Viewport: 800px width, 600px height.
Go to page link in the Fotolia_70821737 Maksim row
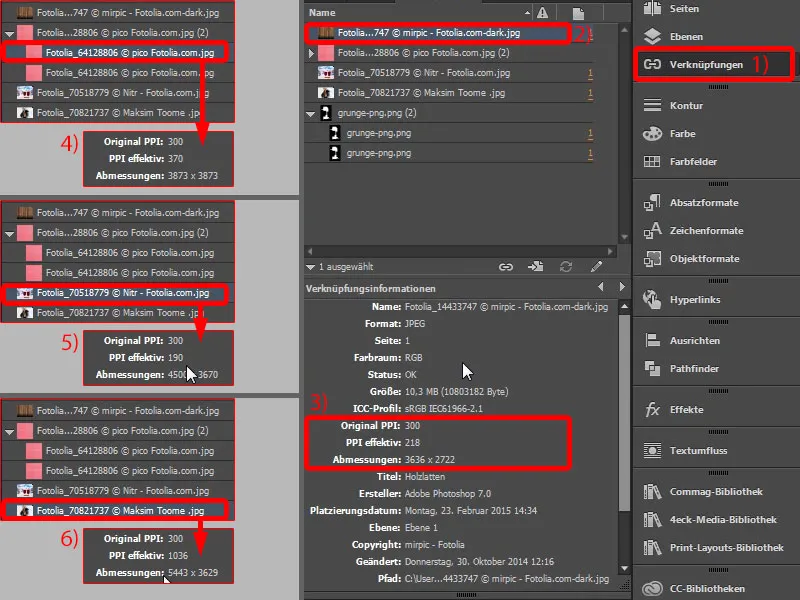[590, 93]
